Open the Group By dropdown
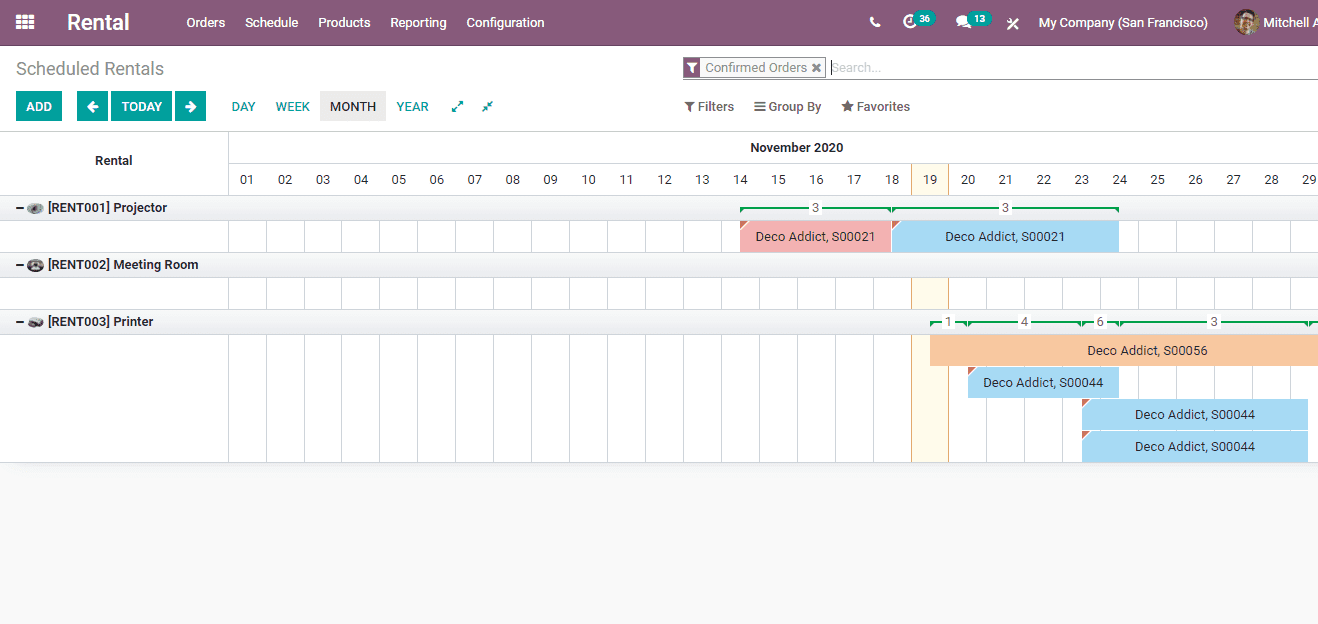The height and width of the screenshot is (624, 1318). point(788,106)
